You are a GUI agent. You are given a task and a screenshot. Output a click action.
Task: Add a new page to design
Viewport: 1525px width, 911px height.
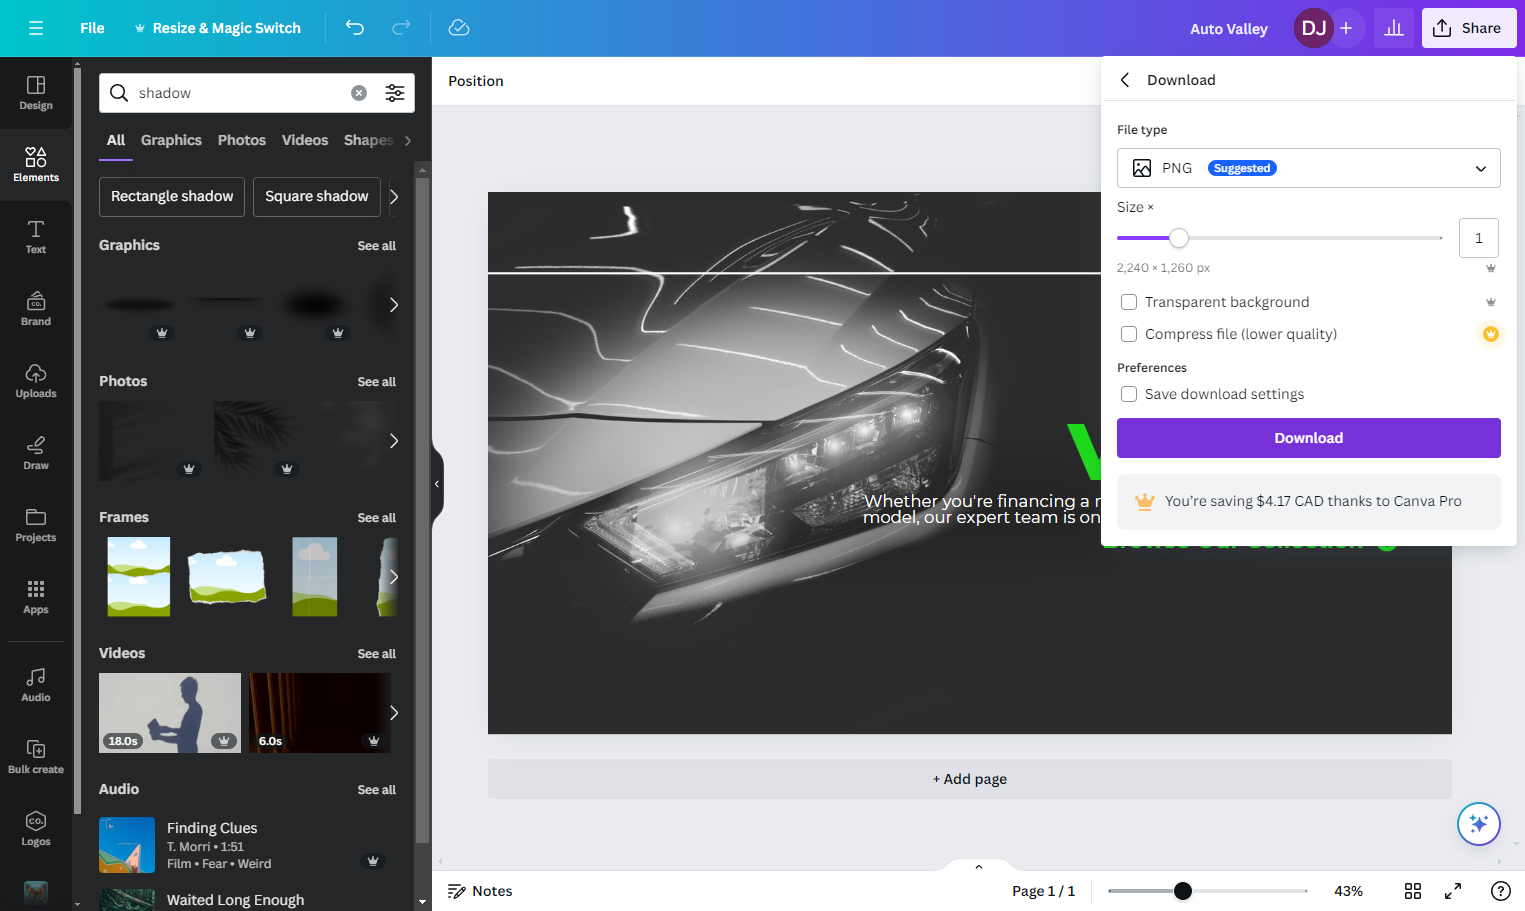[x=970, y=779]
